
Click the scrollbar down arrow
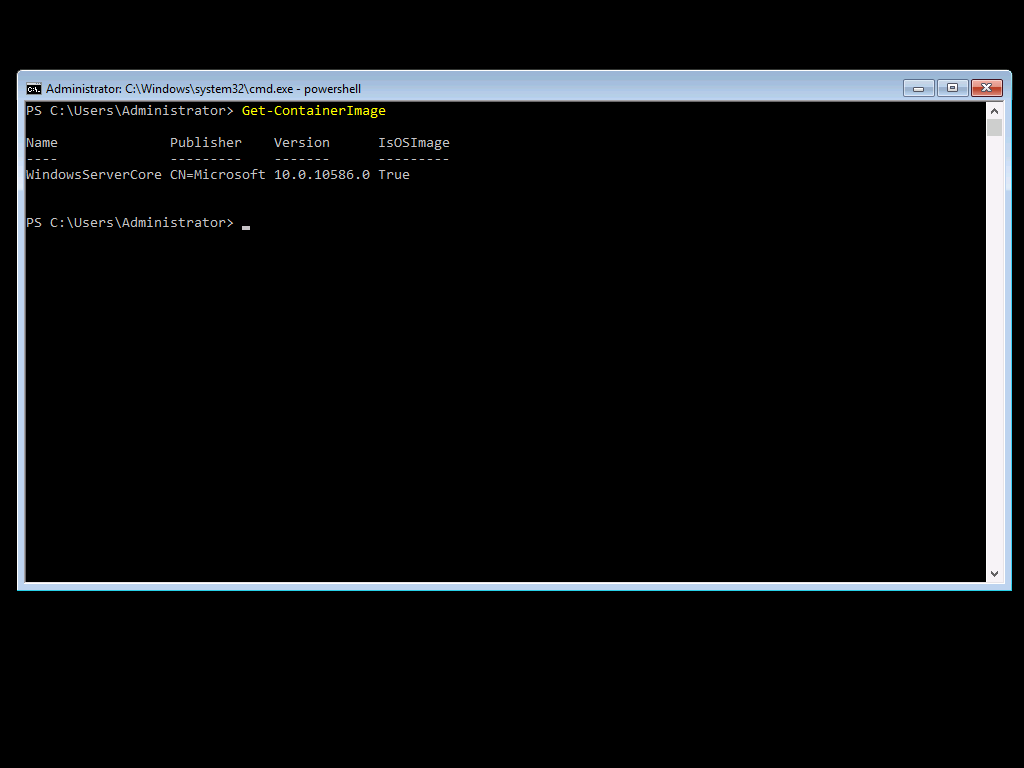(x=995, y=573)
